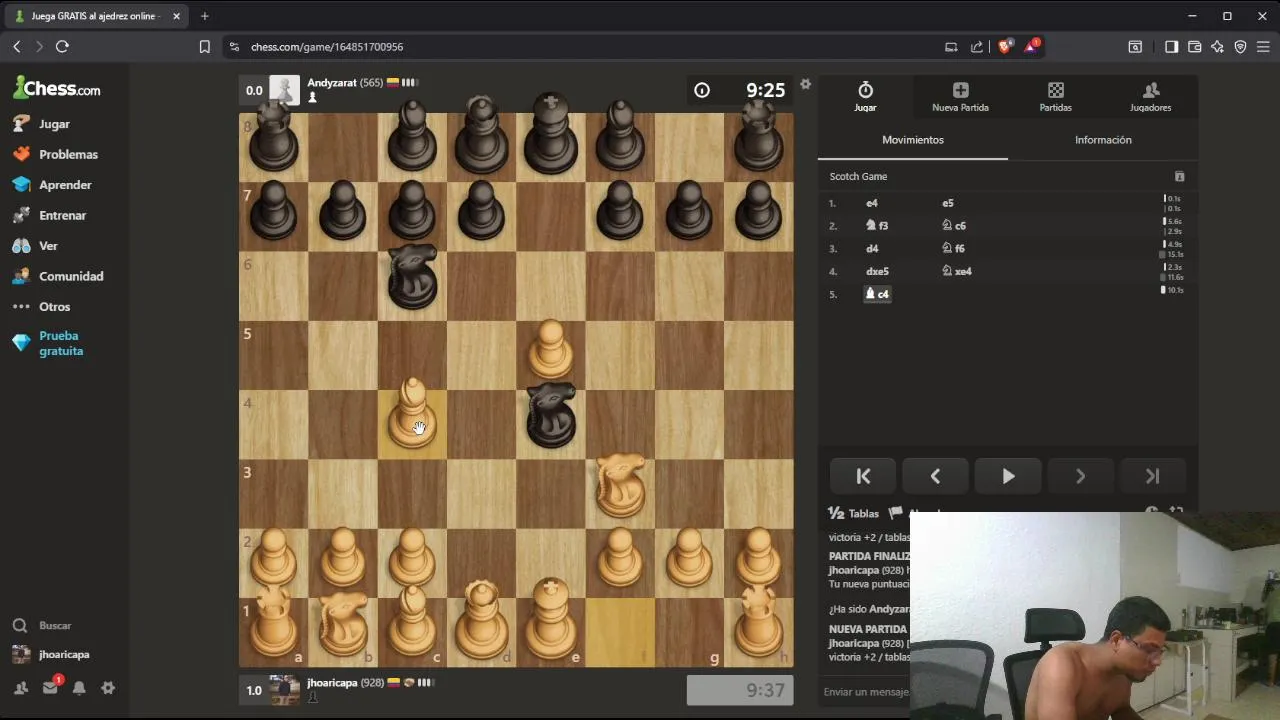Image resolution: width=1280 pixels, height=720 pixels.
Task: Go to next move arrow
Action: (1080, 477)
